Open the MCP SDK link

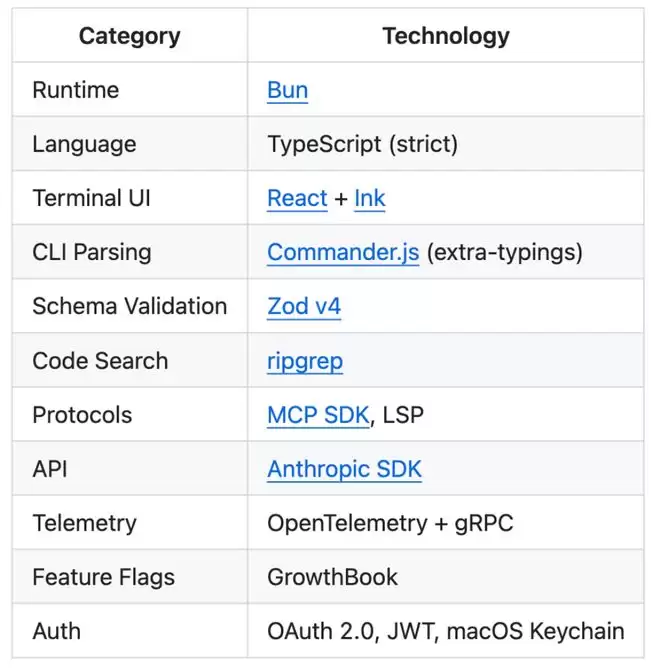[318, 415]
